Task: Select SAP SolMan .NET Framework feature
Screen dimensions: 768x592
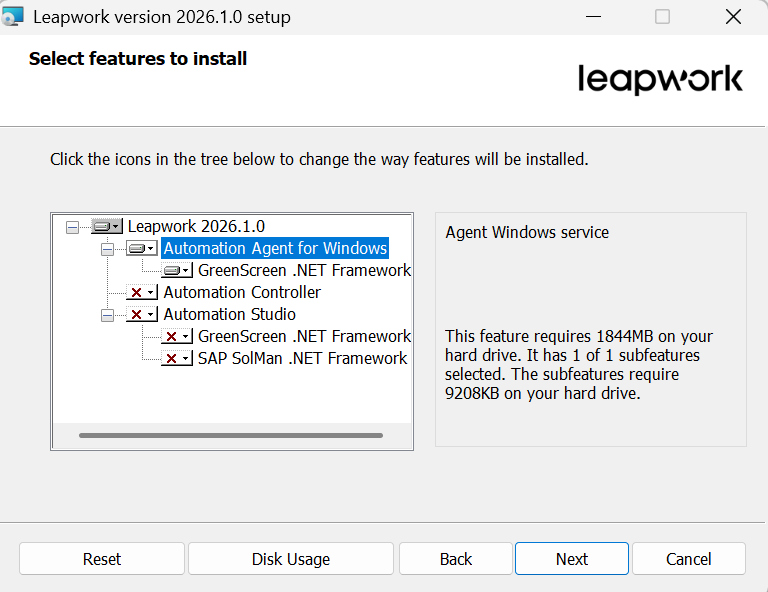Action: (x=302, y=358)
